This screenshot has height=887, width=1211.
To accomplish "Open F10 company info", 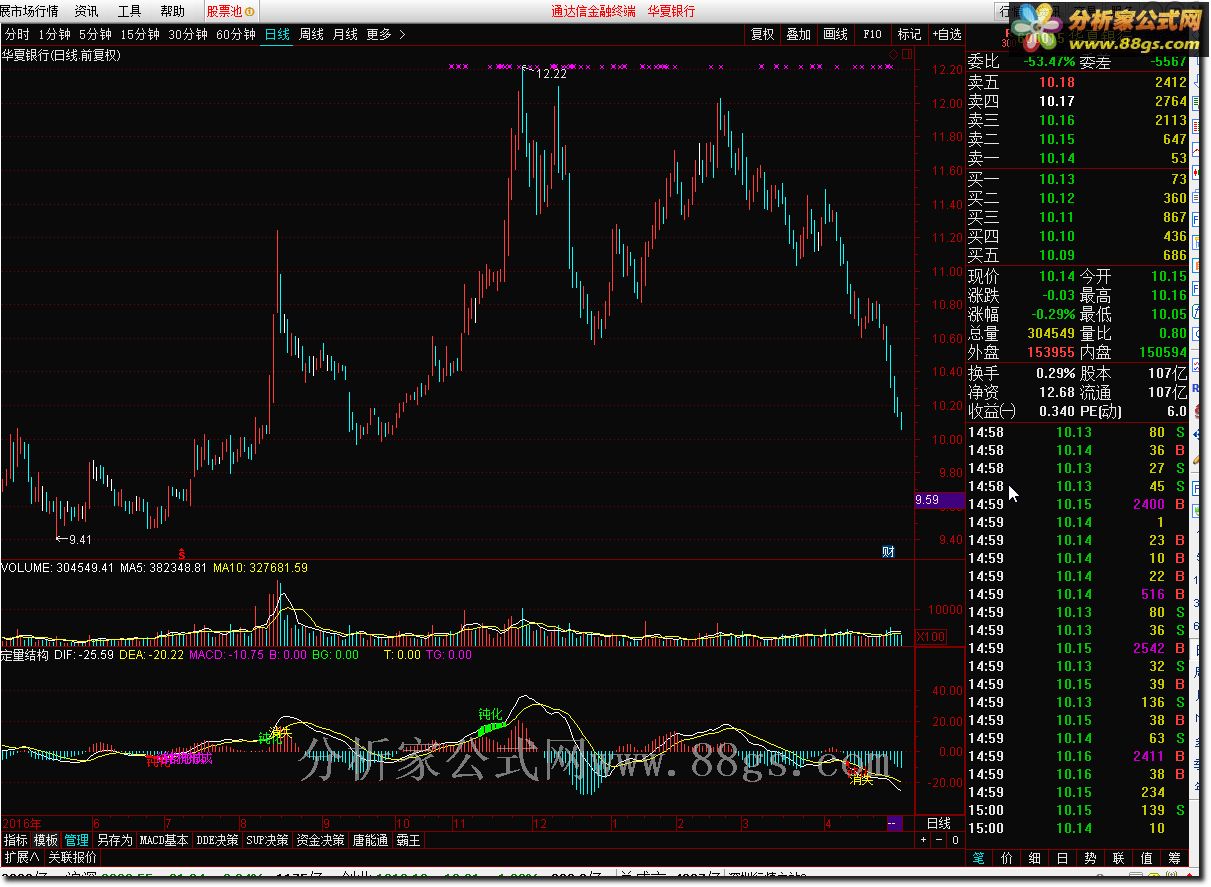I will point(873,34).
